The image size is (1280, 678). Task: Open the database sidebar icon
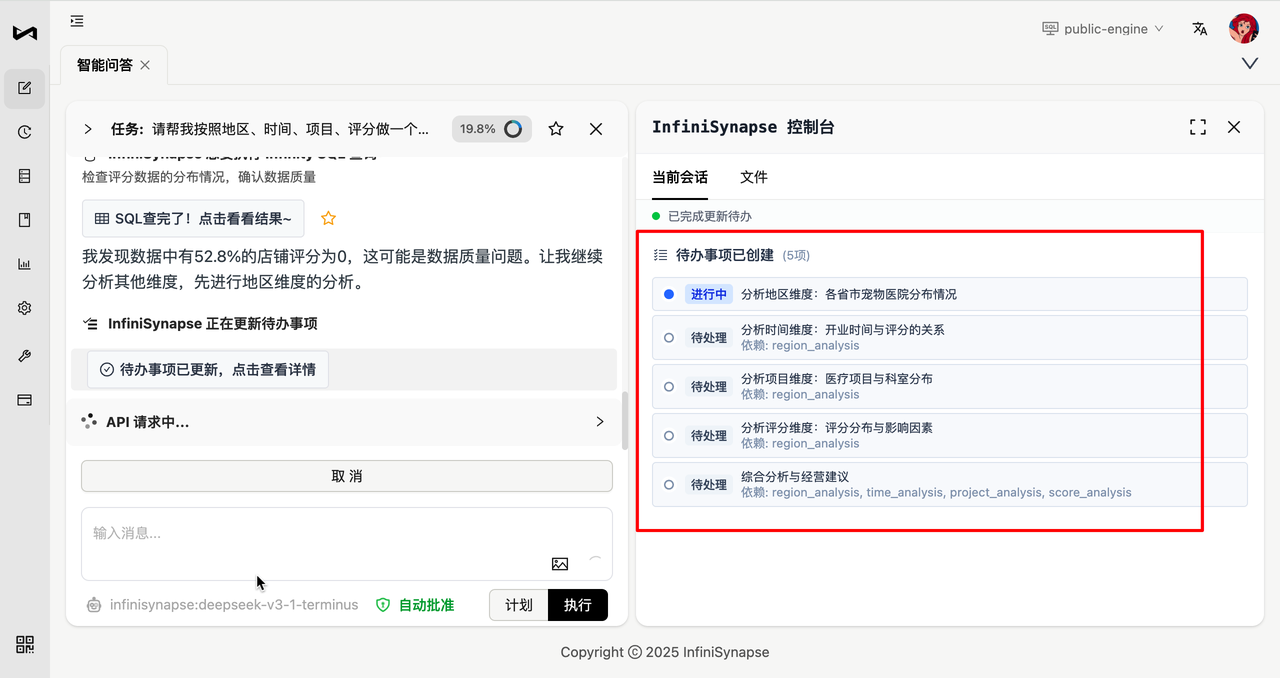(x=25, y=176)
